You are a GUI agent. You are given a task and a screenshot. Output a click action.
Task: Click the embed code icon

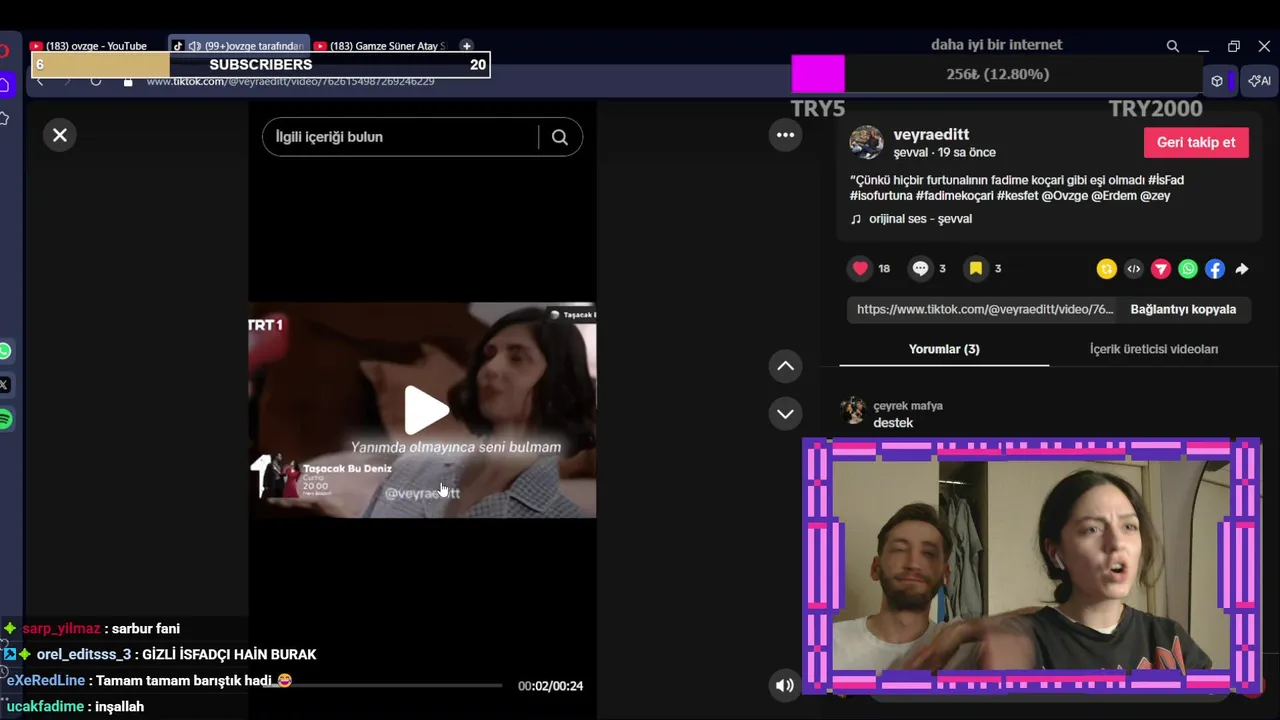point(1133,269)
